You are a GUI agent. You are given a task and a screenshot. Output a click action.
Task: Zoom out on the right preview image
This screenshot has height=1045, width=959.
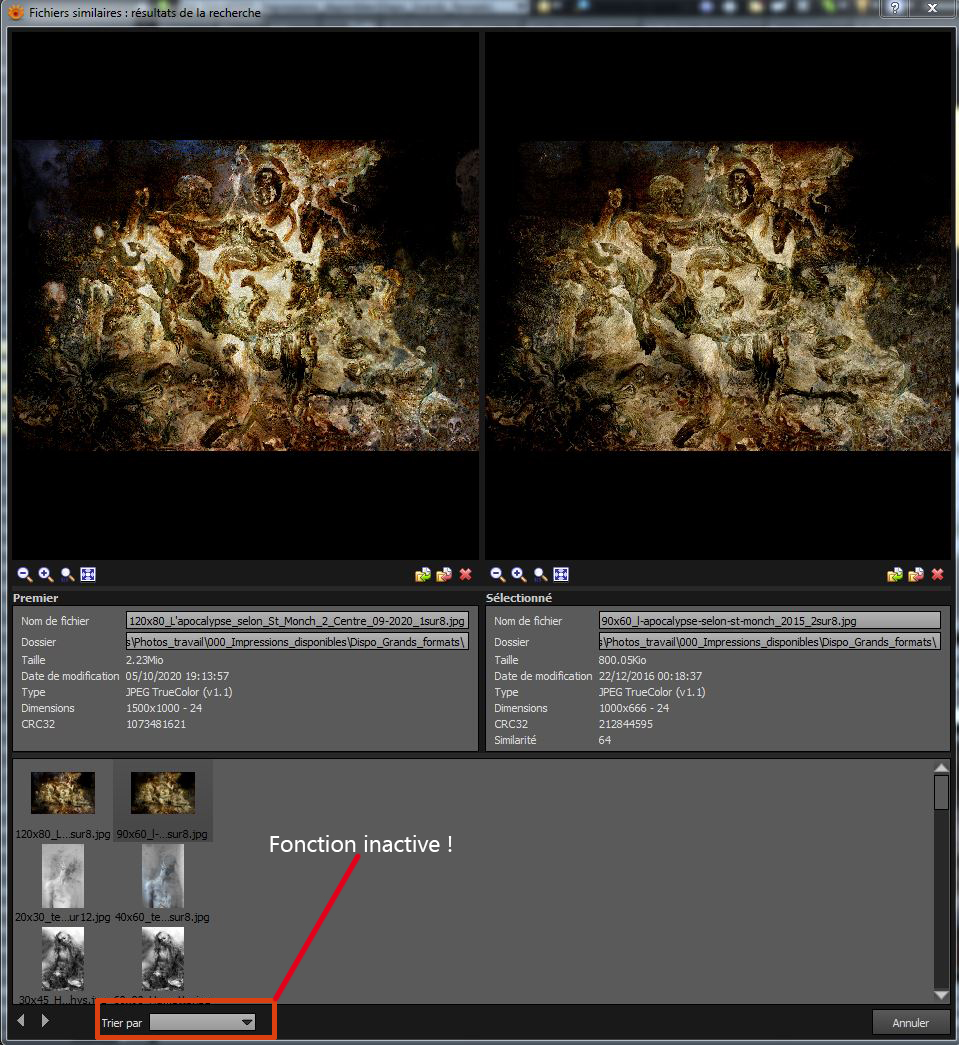pyautogui.click(x=498, y=575)
